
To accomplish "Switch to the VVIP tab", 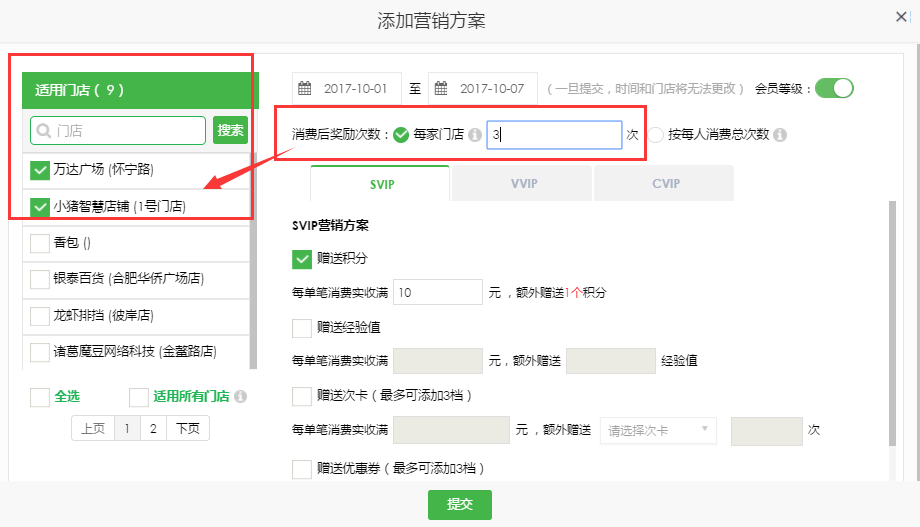I will tap(522, 184).
